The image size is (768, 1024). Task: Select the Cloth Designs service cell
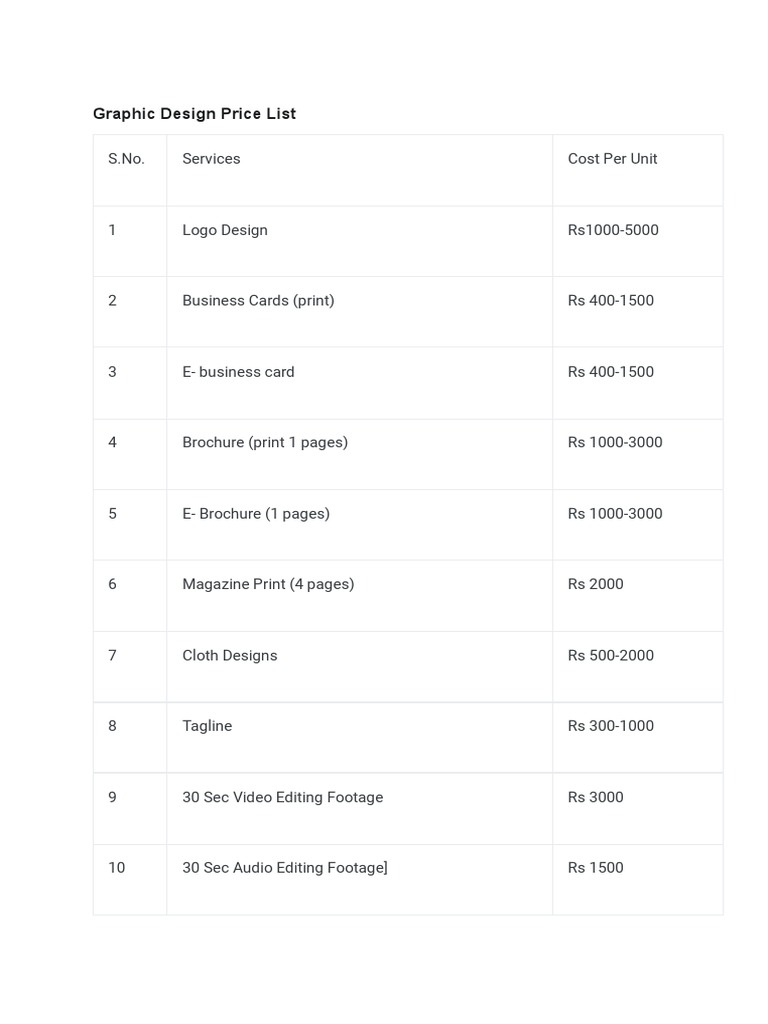point(230,656)
